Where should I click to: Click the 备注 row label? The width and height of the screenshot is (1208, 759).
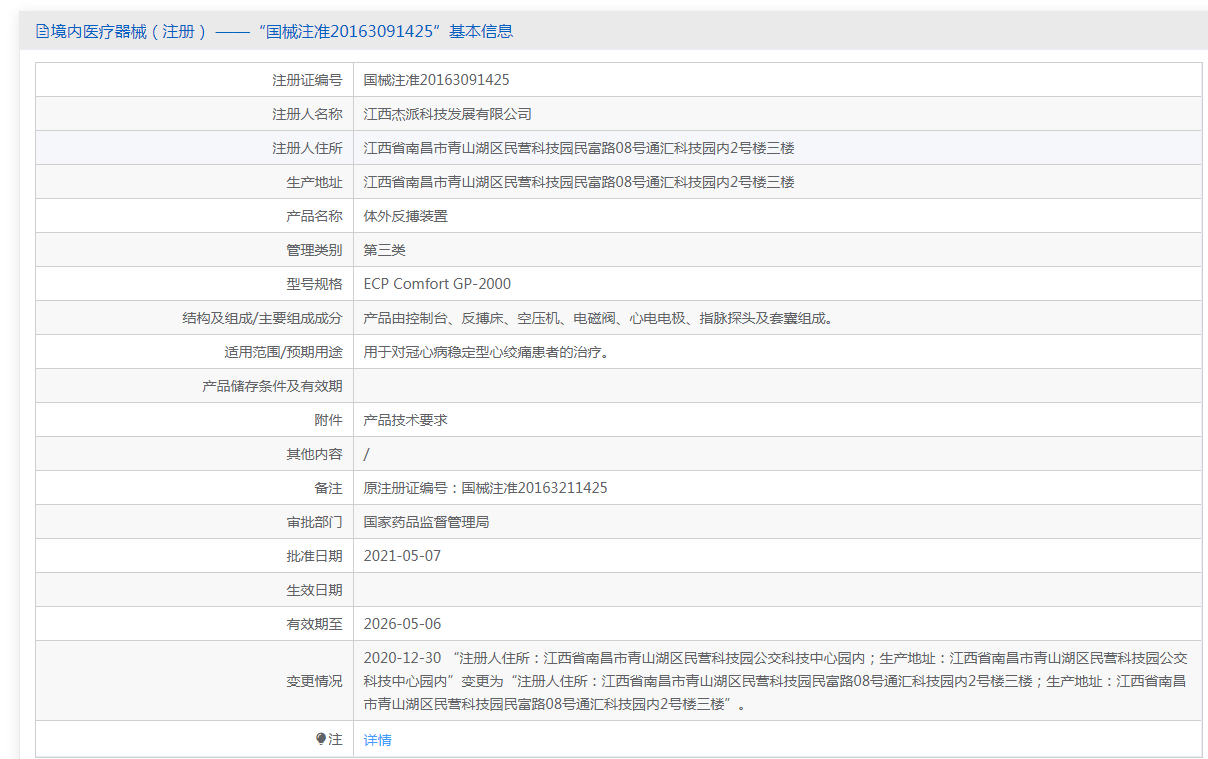[328, 488]
